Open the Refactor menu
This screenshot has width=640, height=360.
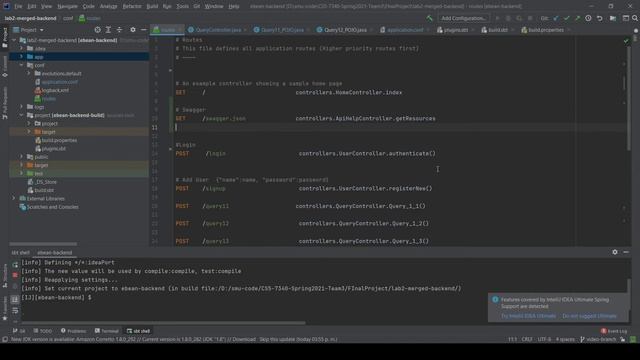point(132,6)
